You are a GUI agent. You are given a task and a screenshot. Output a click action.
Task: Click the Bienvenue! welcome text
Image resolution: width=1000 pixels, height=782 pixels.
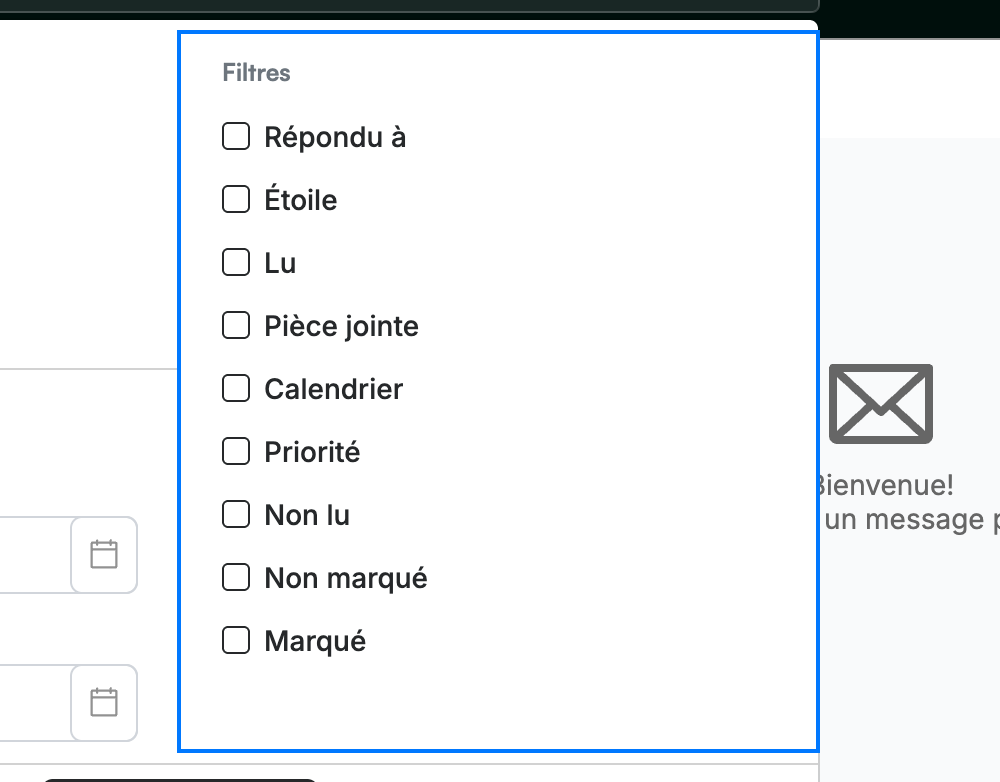[886, 485]
